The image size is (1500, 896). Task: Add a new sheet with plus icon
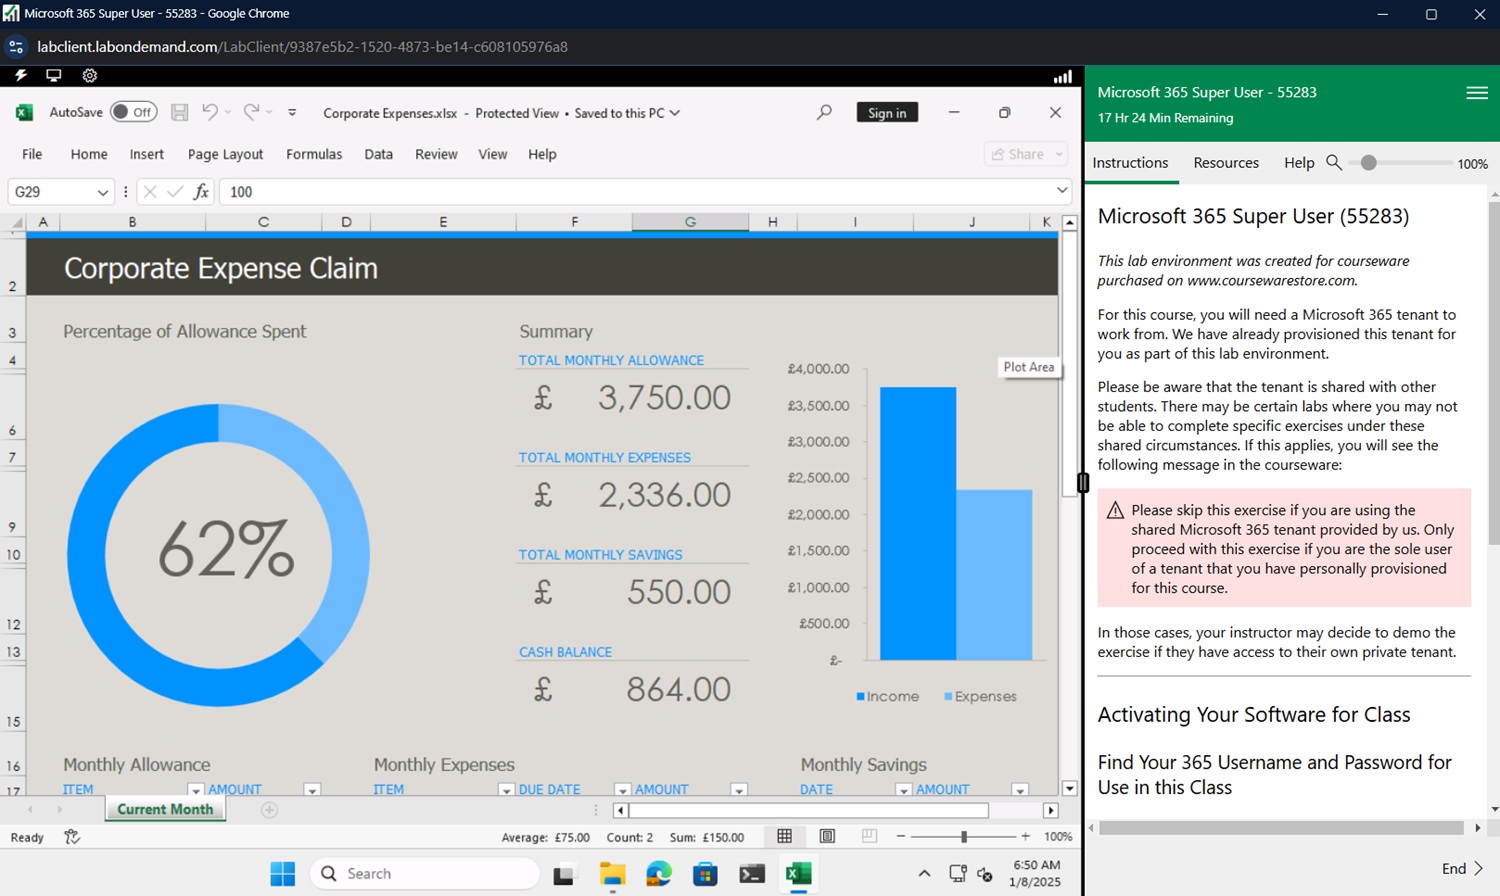269,810
